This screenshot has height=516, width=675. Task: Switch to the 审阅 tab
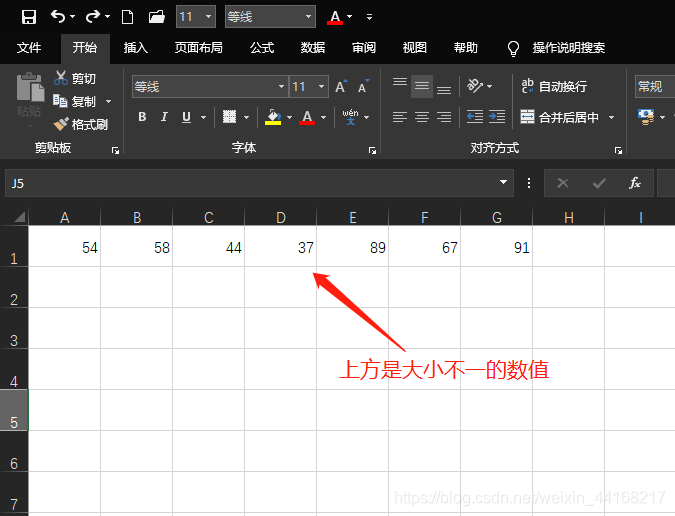pos(364,47)
